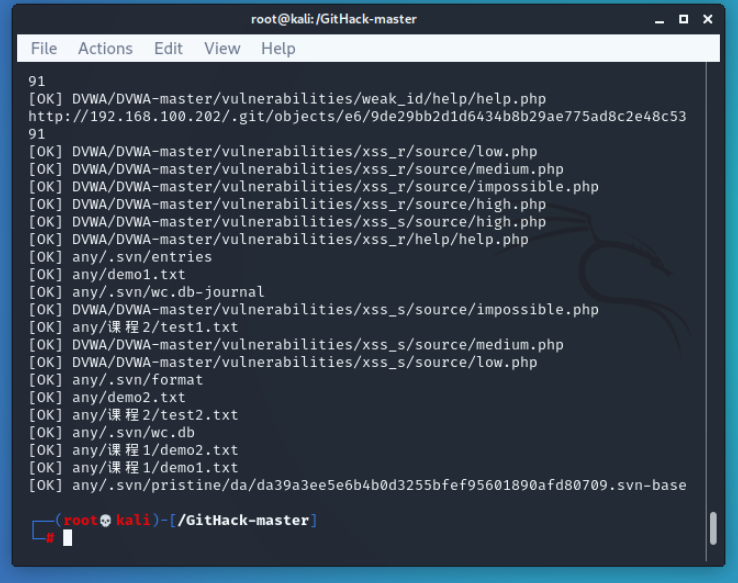Click the xss_s/source/impossible.php line
Viewport: 738px width, 583px height.
[313, 310]
